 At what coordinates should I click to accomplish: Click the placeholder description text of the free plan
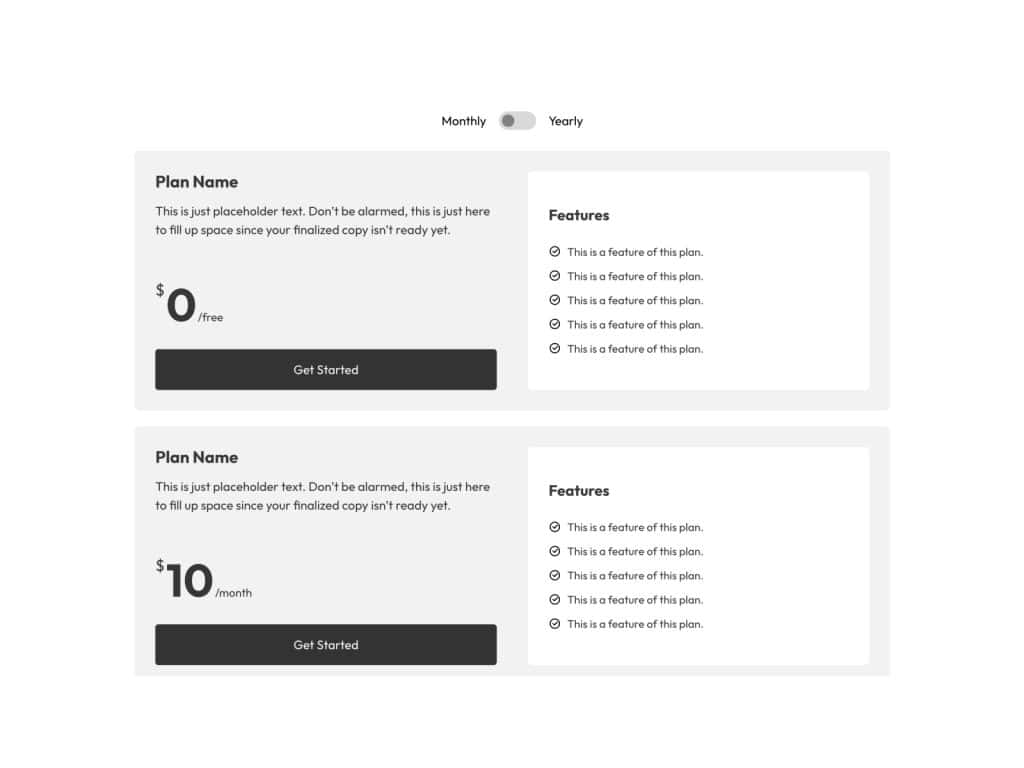coord(322,221)
